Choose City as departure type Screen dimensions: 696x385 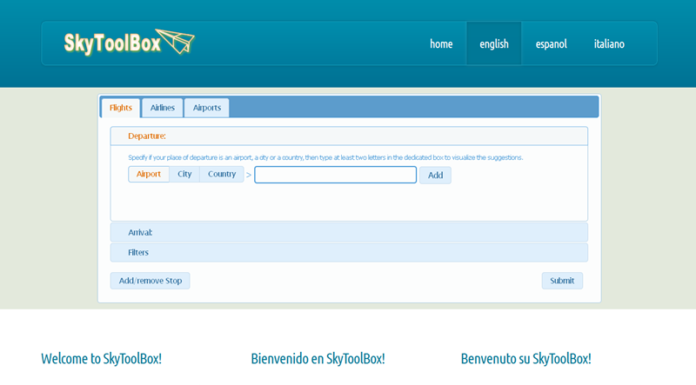click(x=185, y=174)
